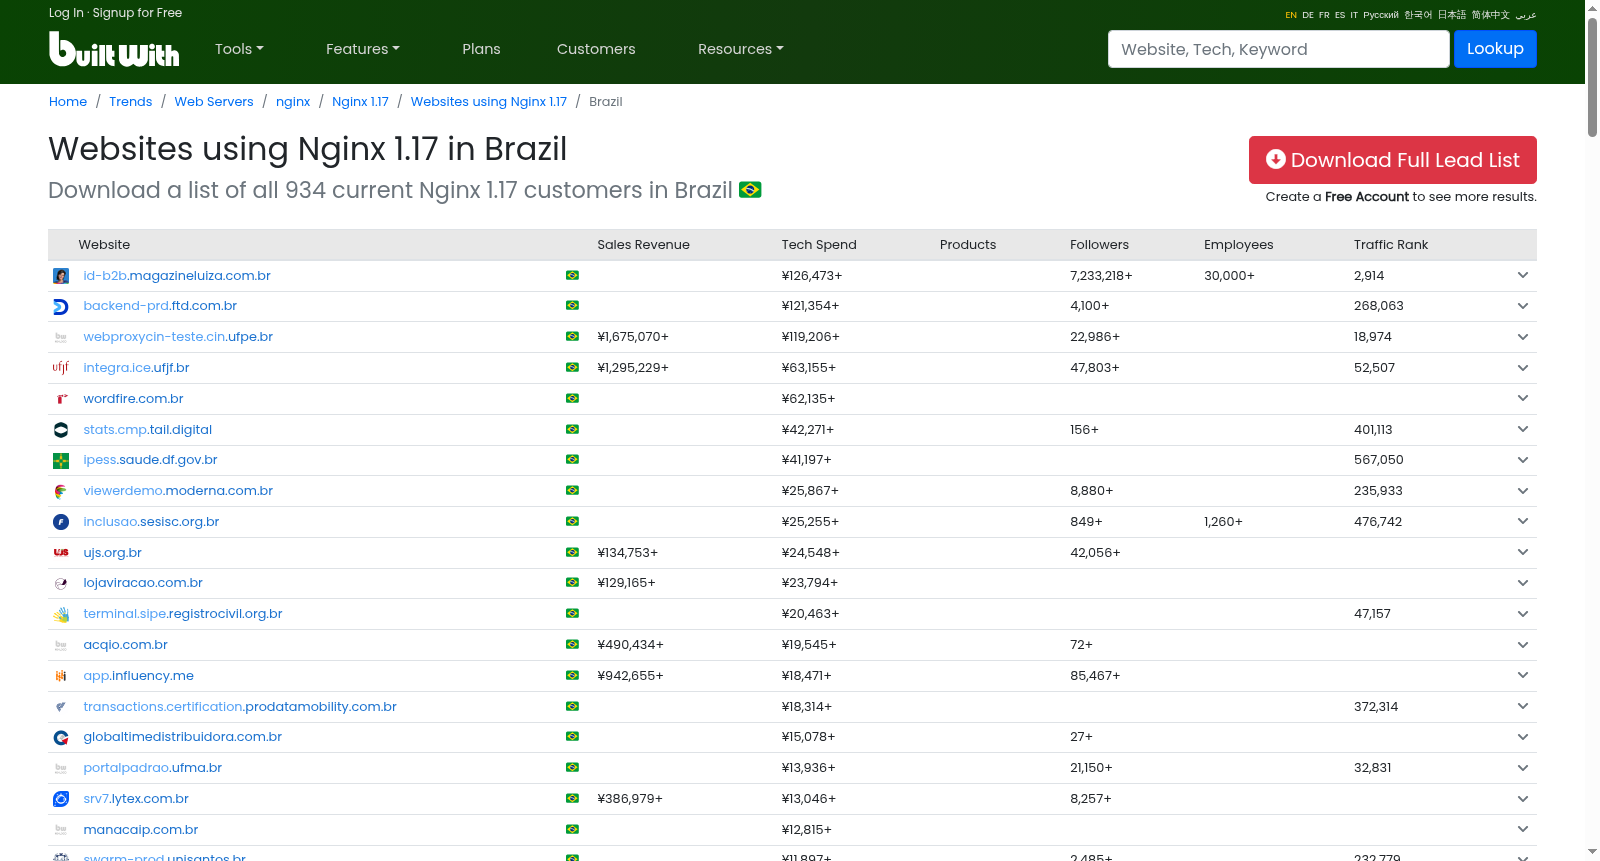Open stats.cmp.tail.digital website link
Image resolution: width=1600 pixels, height=861 pixels.
point(148,430)
